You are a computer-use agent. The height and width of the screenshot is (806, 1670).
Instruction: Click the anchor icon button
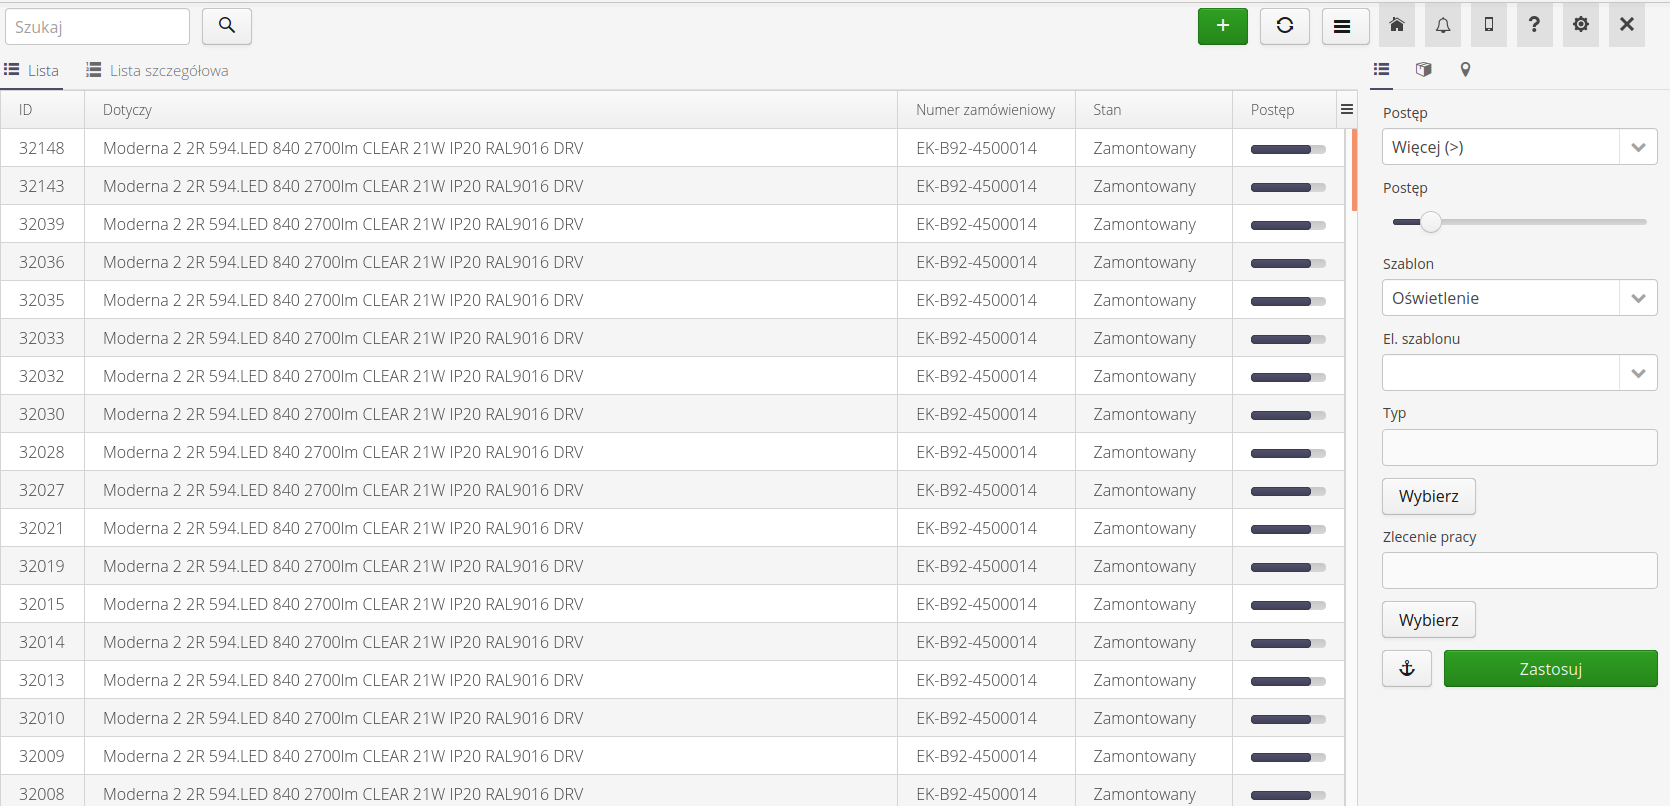[x=1407, y=669]
